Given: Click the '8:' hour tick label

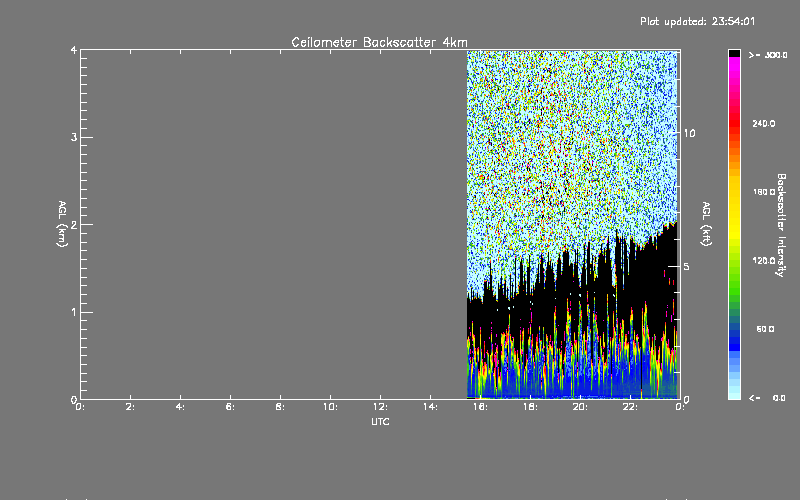Looking at the screenshot, I should 280,407.
